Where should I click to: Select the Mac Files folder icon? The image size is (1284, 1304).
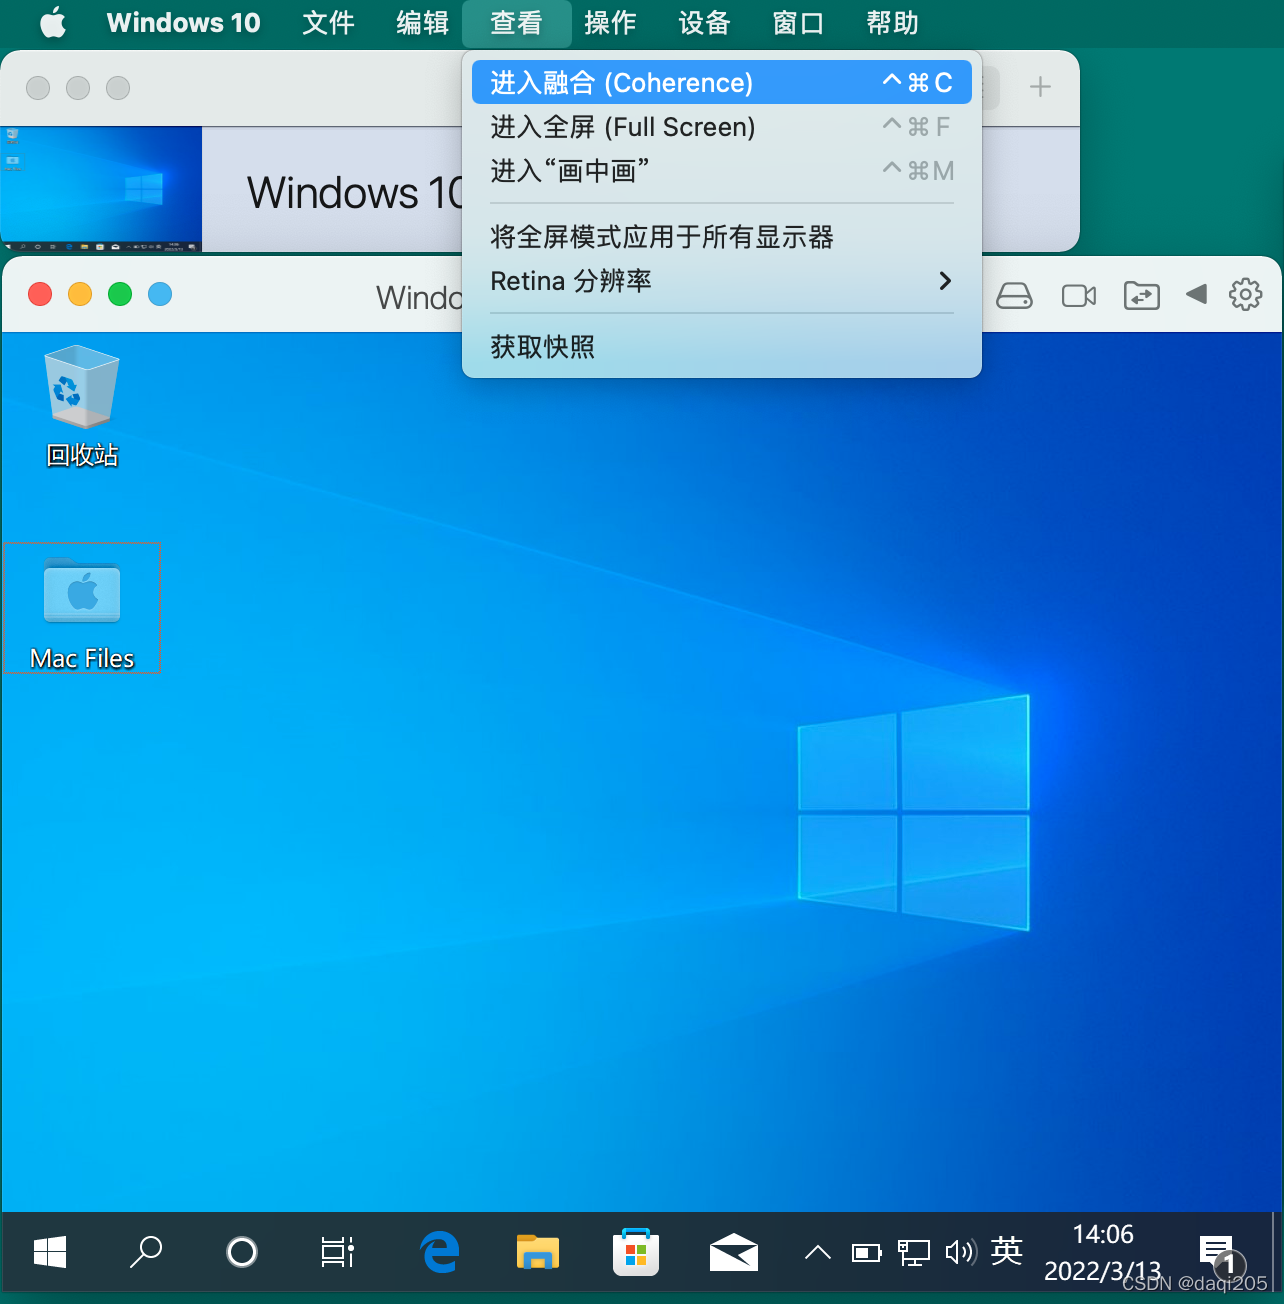(82, 608)
